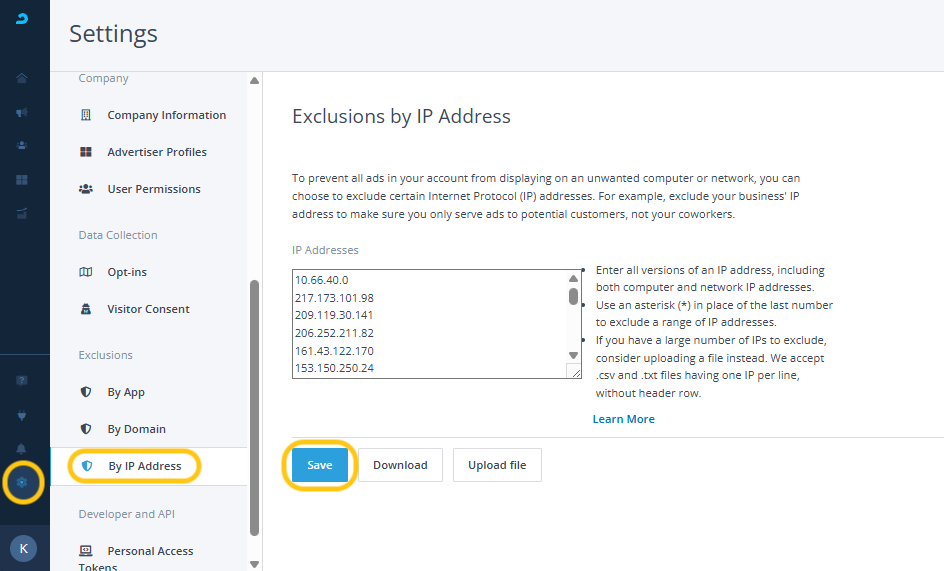Open the Learn More link
The image size is (944, 571).
623,419
